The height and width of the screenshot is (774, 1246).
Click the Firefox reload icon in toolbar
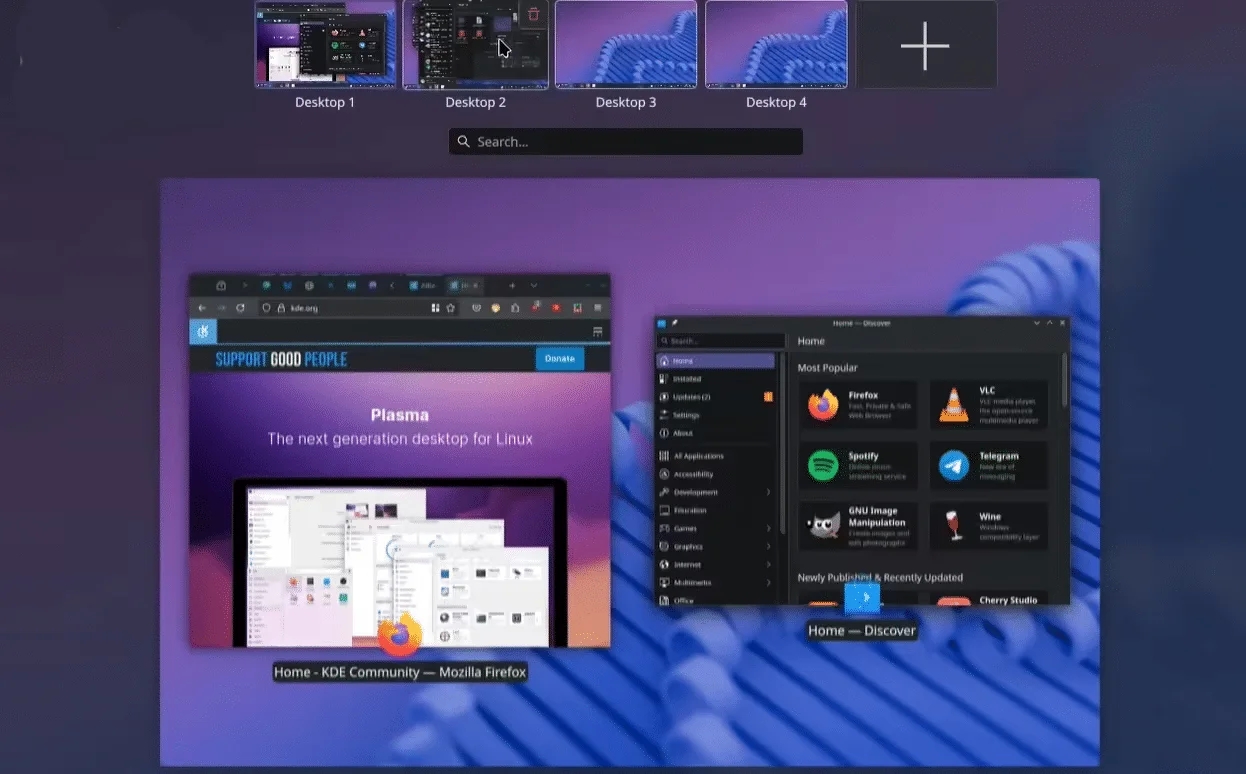click(240, 308)
